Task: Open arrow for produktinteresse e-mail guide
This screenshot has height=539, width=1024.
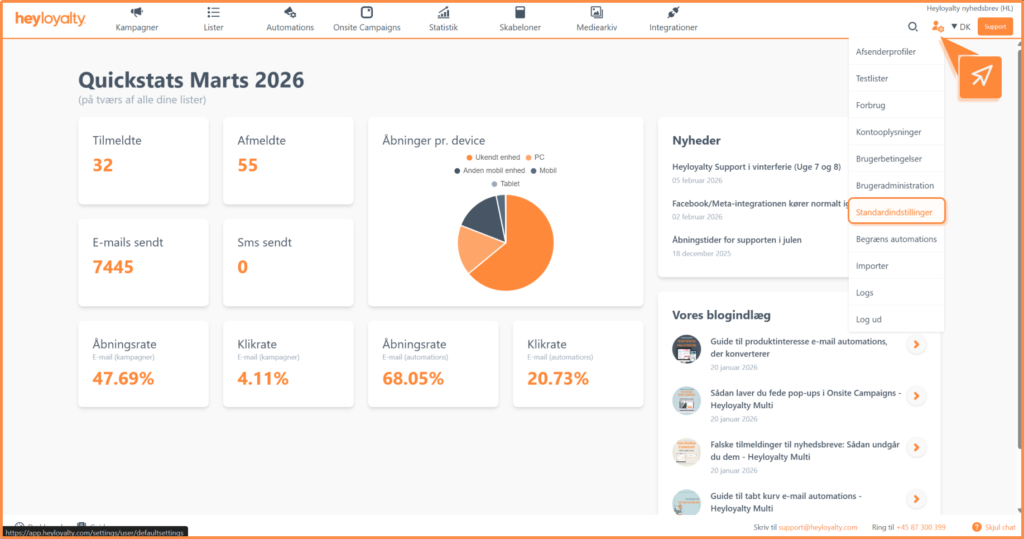Action: coord(915,346)
